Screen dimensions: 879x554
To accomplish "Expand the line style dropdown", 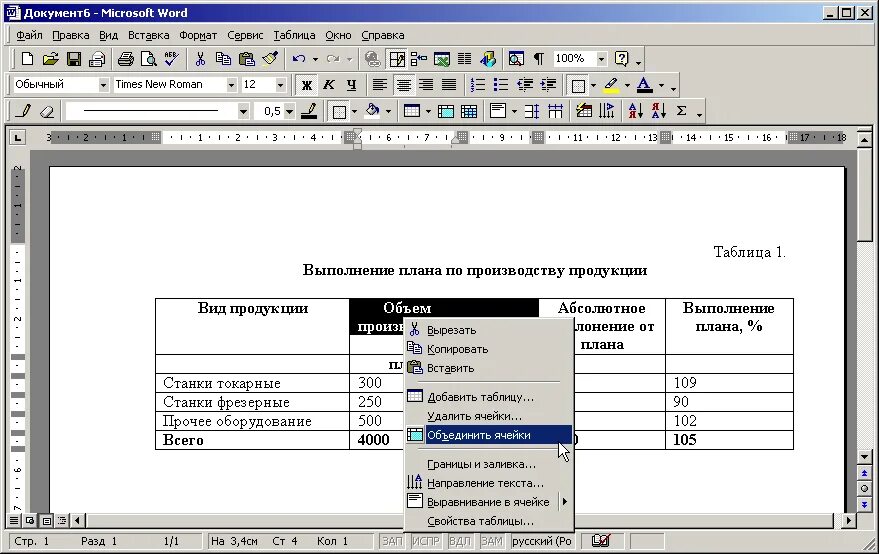I will 243,111.
